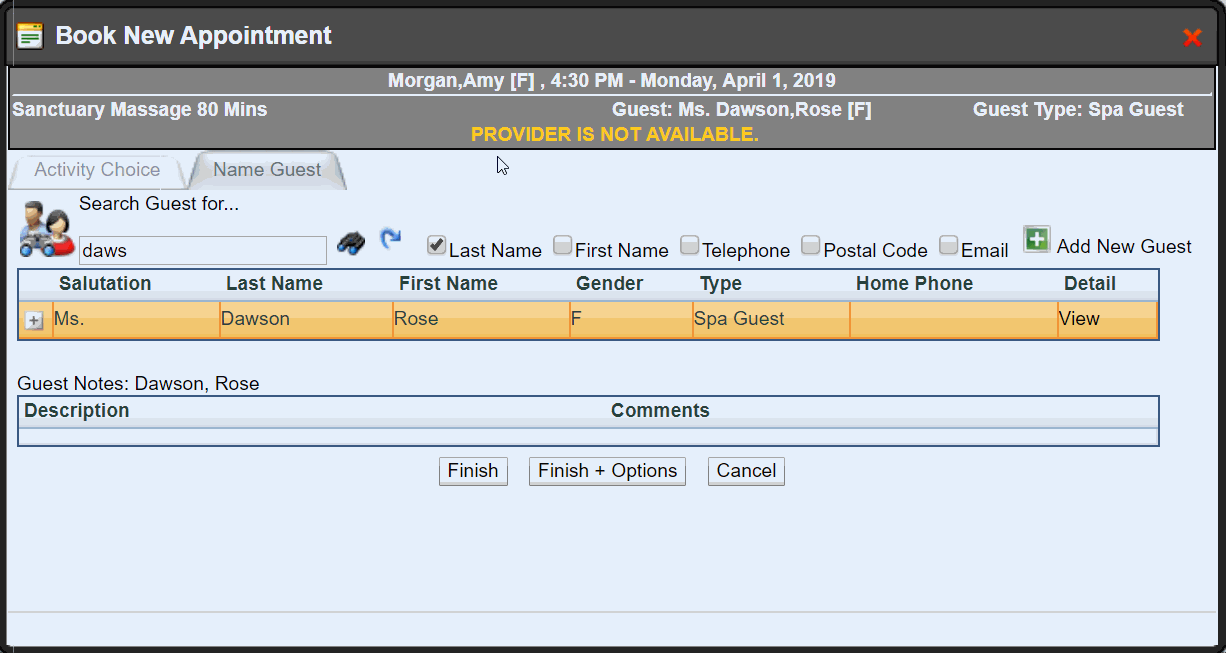Click the Finish button

click(x=473, y=471)
